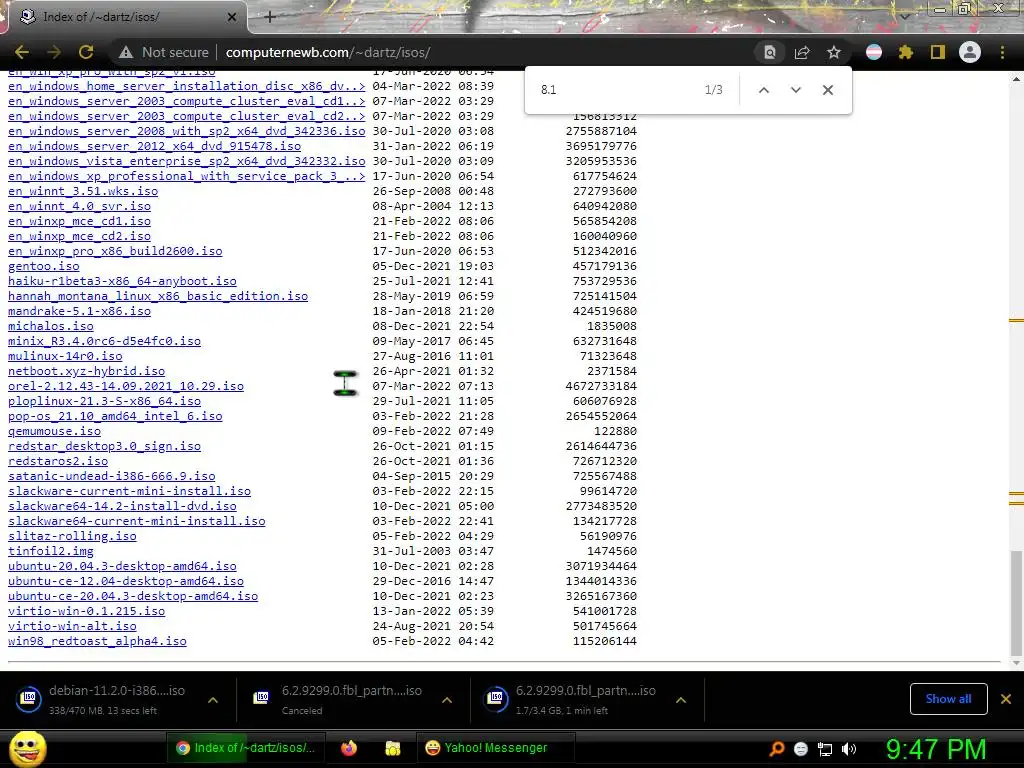This screenshot has height=768, width=1024.
Task: Download minix_R3.4.0rc6-d5e4fc0.iso
Action: click(104, 341)
